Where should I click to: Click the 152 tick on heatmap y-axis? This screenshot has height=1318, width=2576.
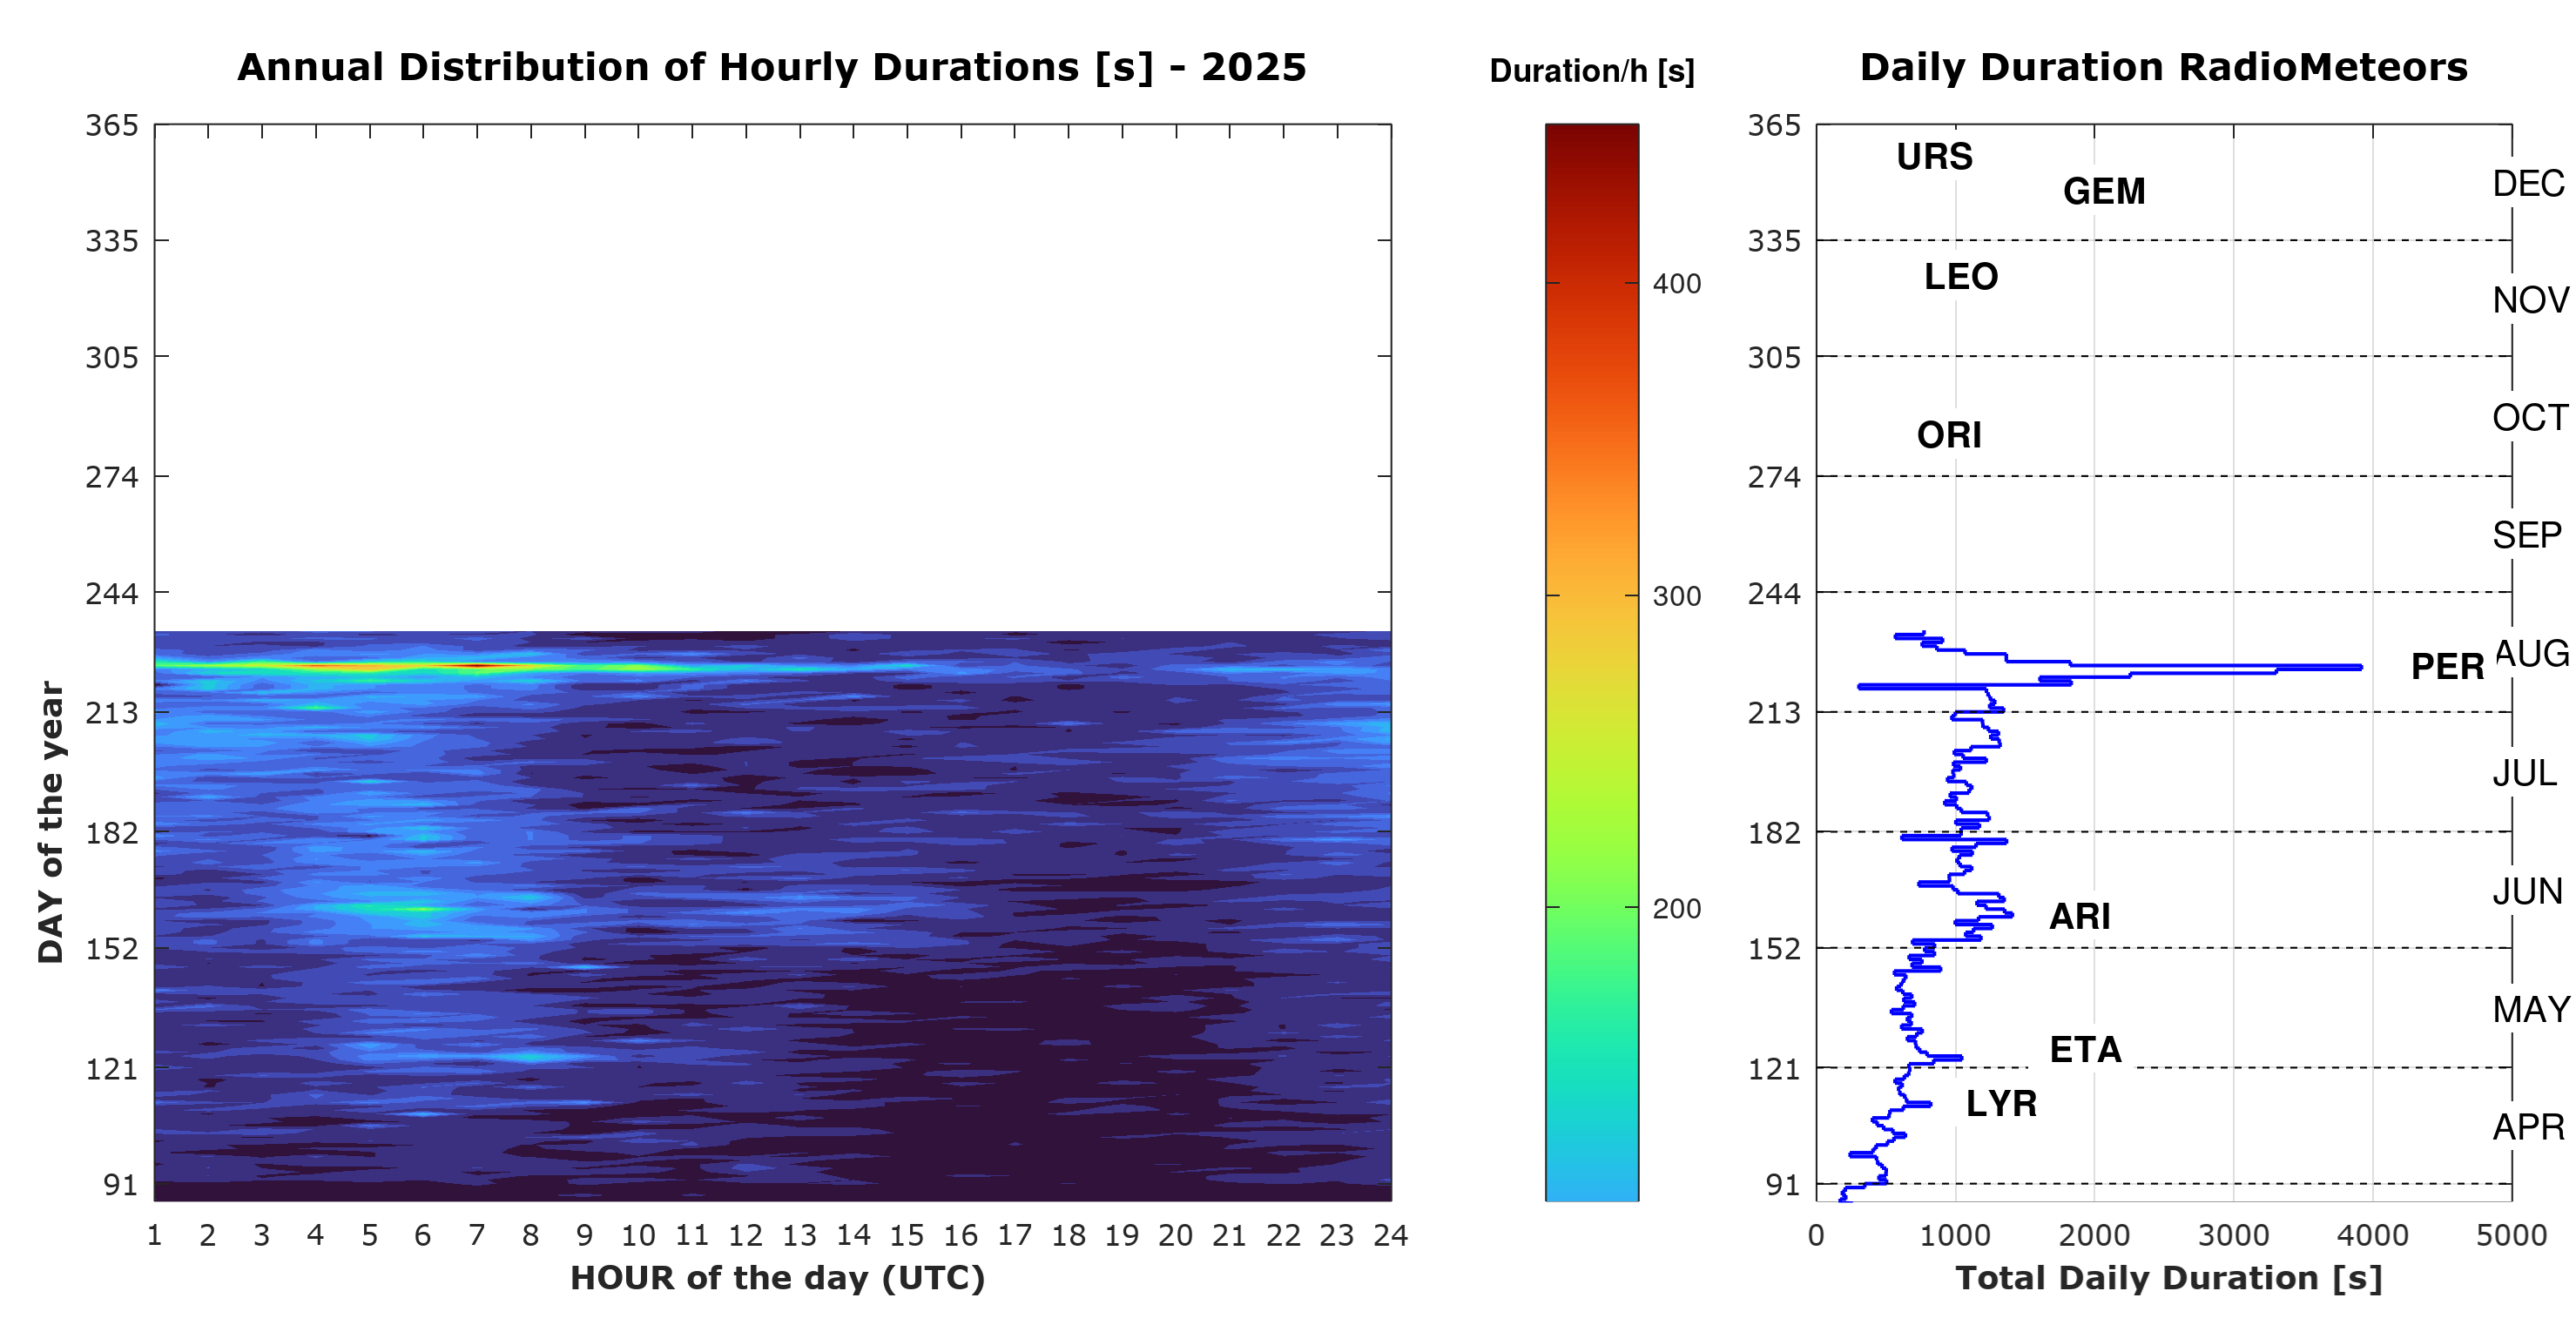112,949
